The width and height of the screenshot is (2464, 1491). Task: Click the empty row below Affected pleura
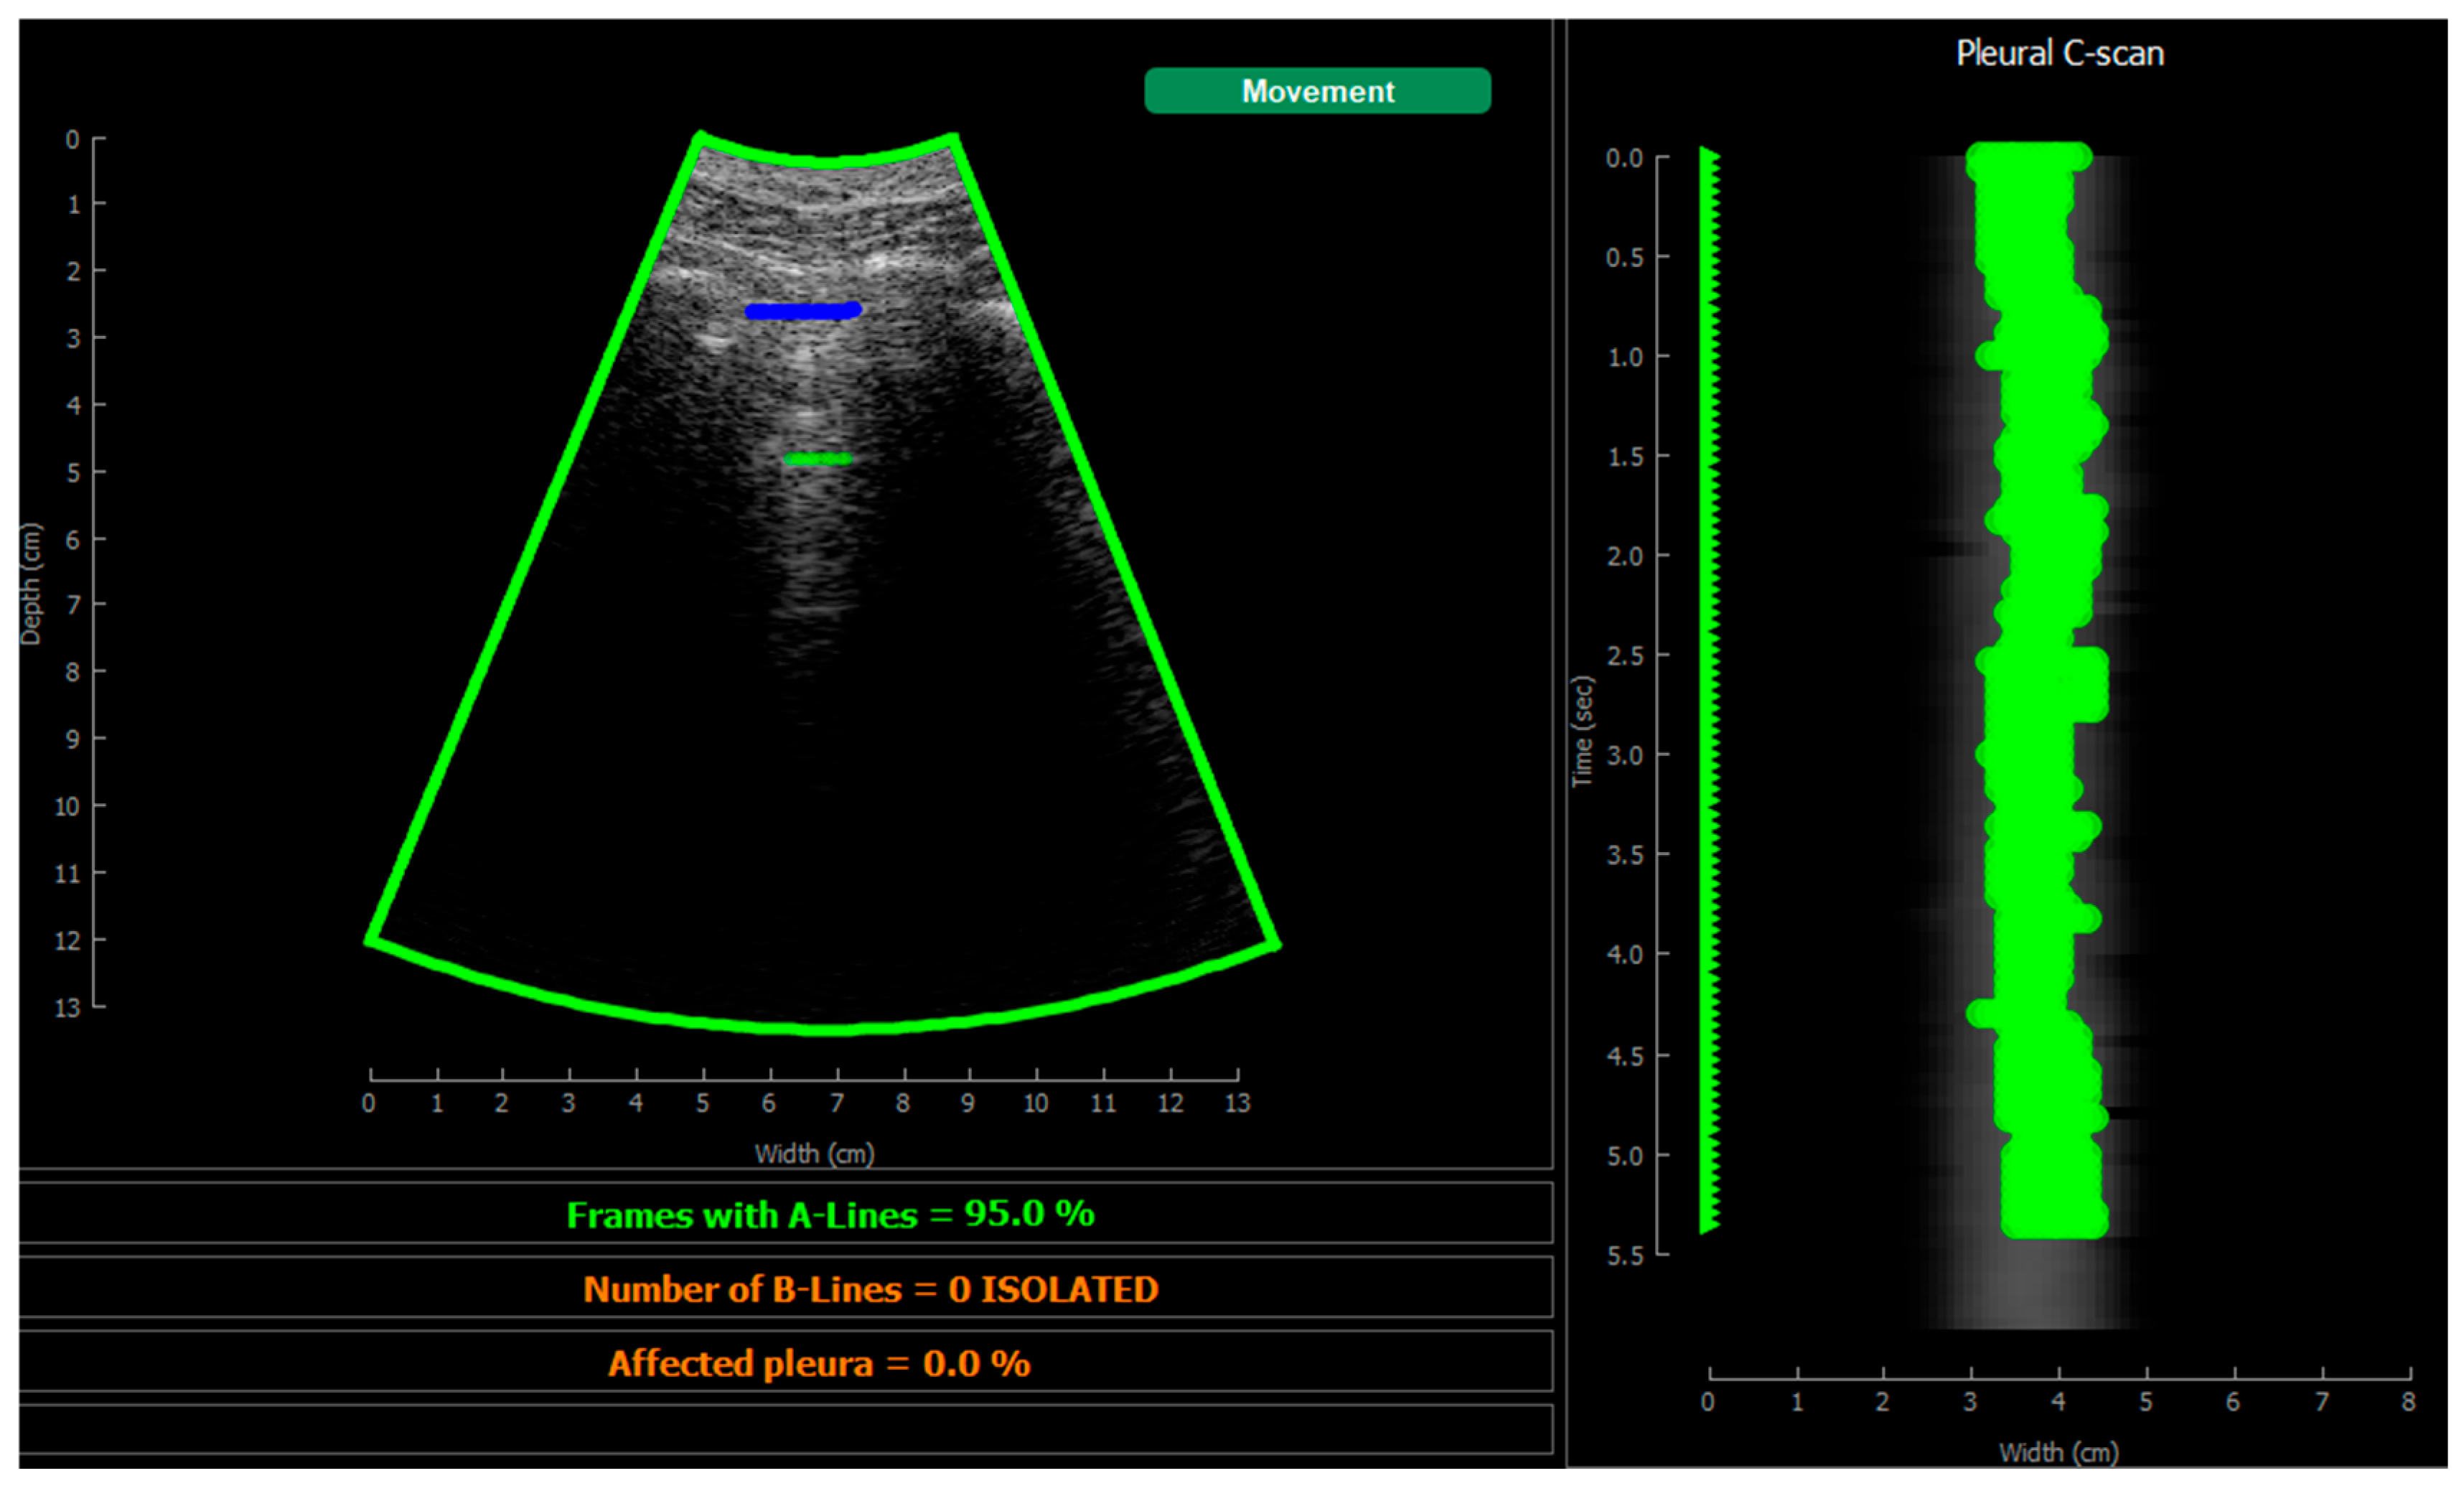[785, 1429]
